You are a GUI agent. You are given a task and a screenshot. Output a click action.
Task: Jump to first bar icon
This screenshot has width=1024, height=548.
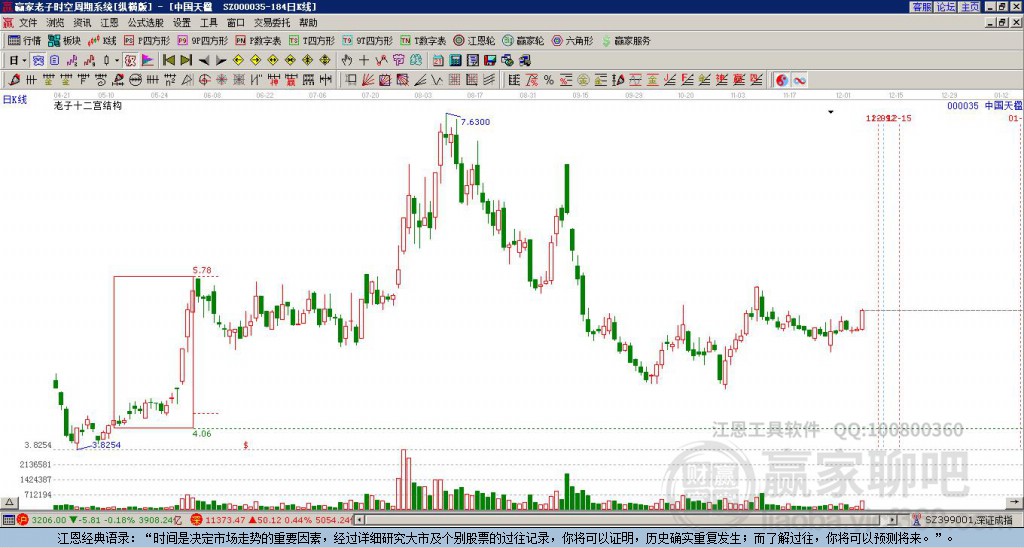click(x=169, y=61)
